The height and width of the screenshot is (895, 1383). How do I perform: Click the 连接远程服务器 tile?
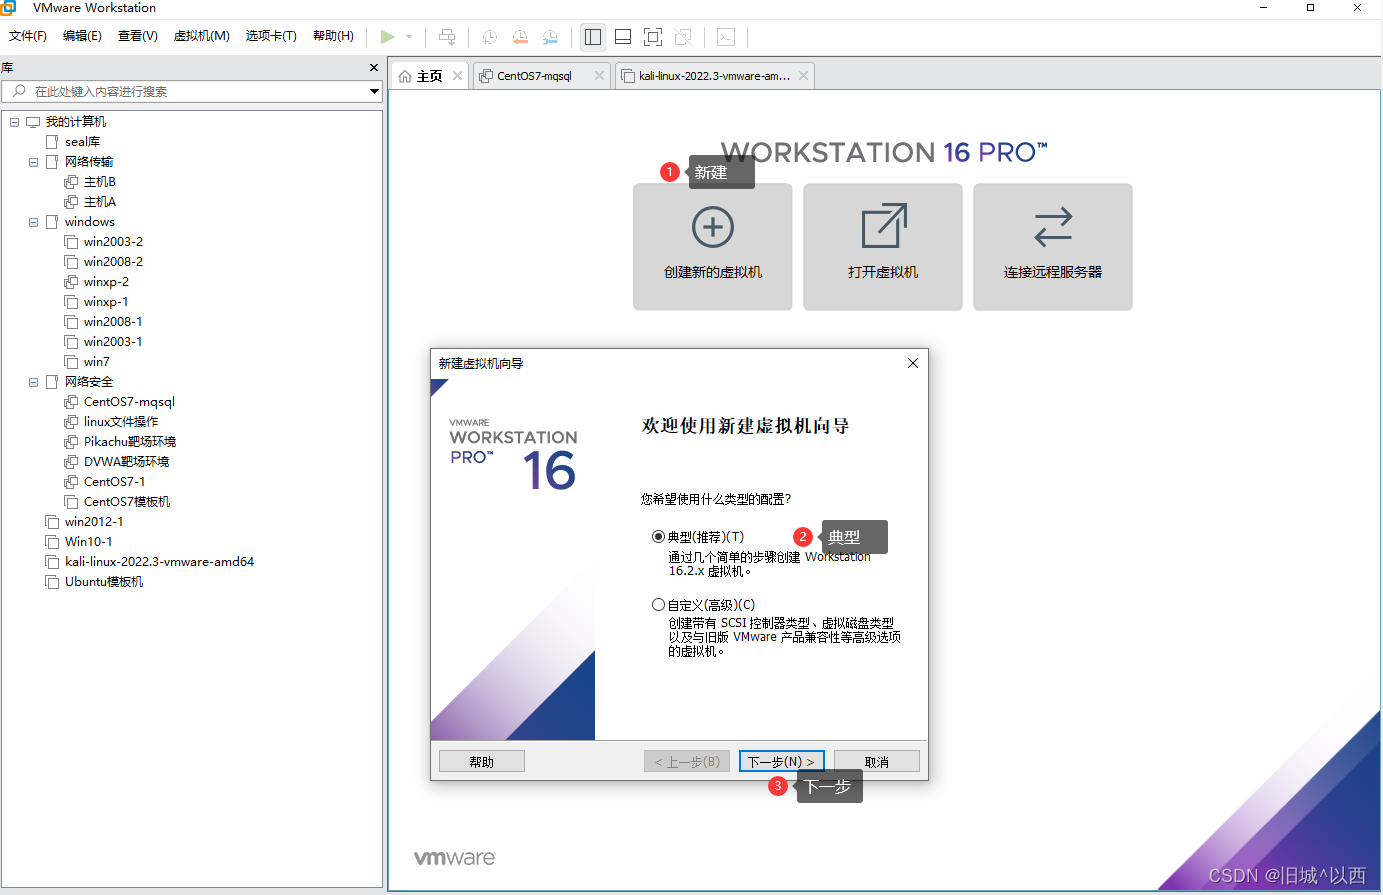(1053, 247)
